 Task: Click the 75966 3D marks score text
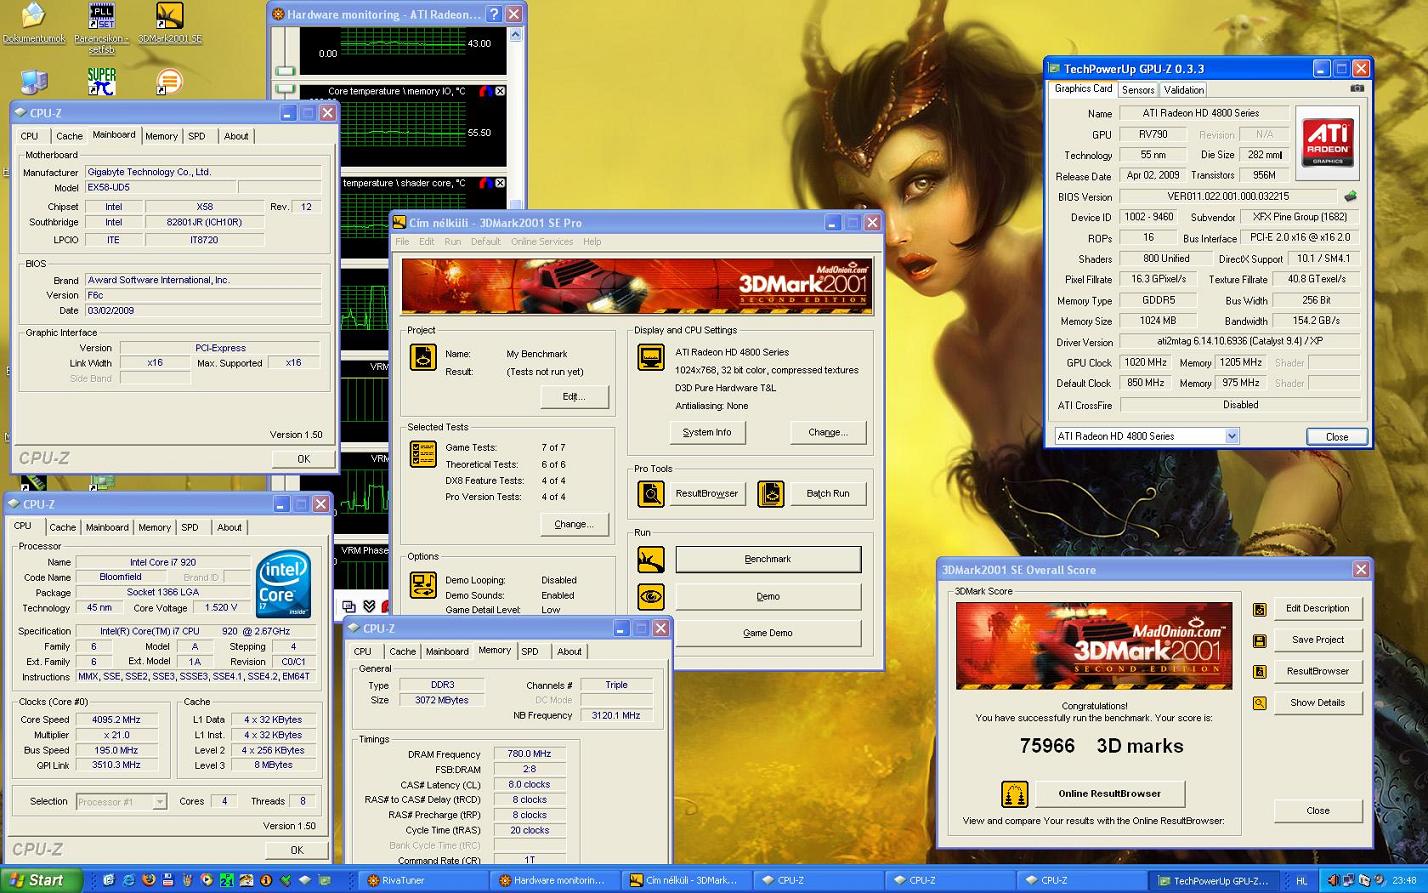coord(1101,746)
